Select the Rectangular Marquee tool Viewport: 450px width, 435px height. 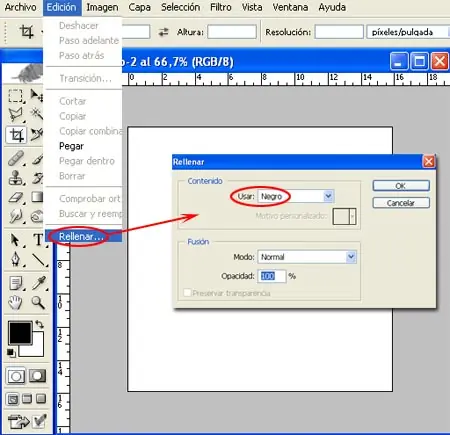[15, 96]
